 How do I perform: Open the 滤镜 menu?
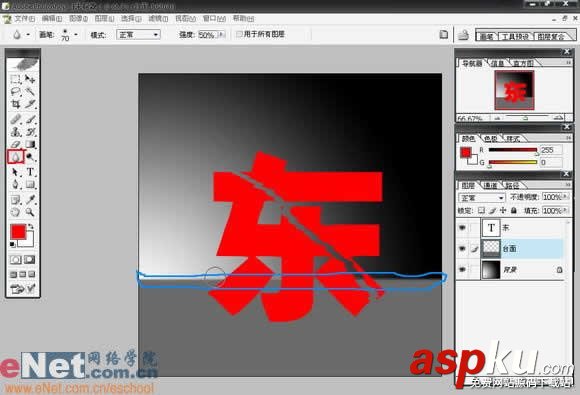coord(158,18)
